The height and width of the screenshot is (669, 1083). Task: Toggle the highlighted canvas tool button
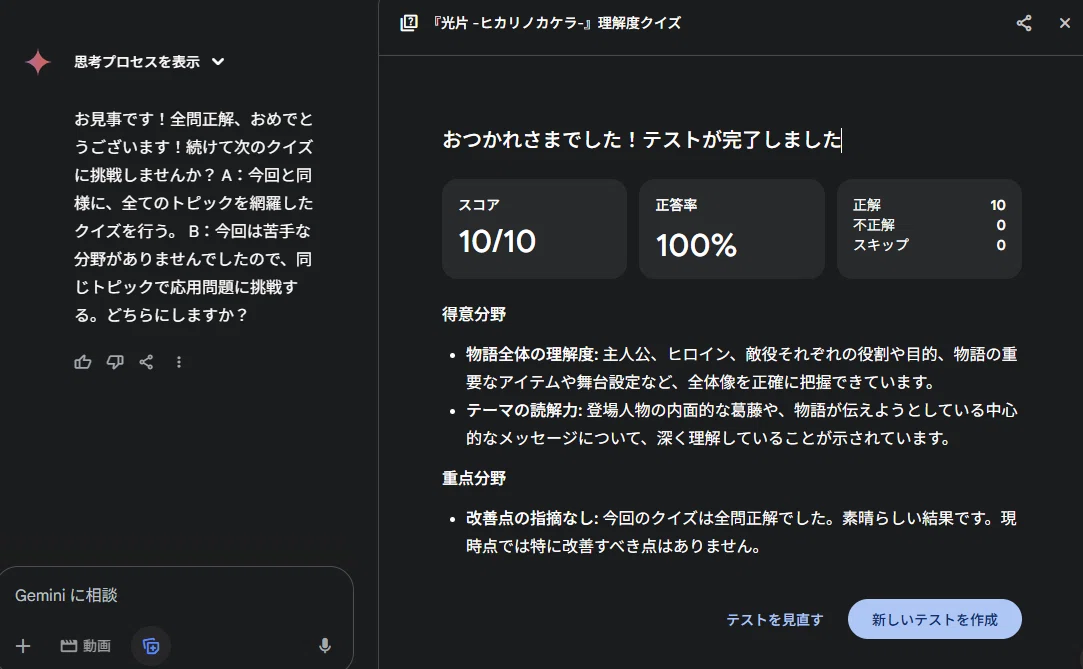tap(151, 646)
